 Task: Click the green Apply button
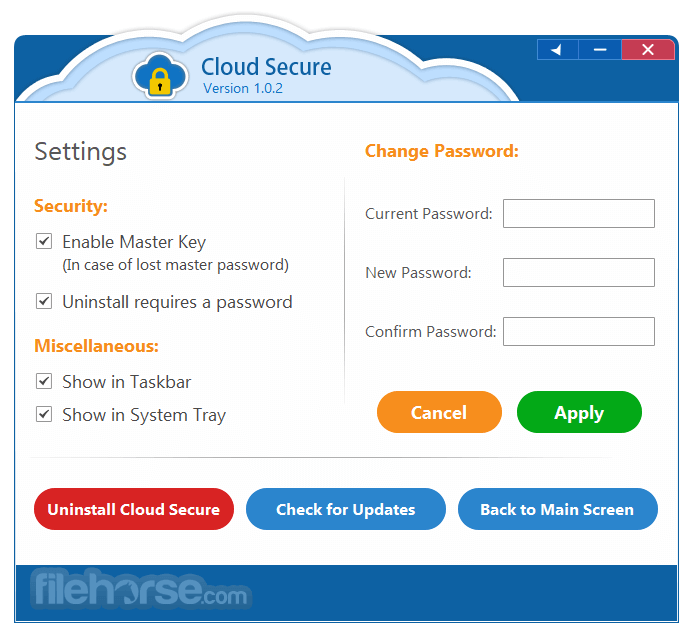pyautogui.click(x=579, y=412)
